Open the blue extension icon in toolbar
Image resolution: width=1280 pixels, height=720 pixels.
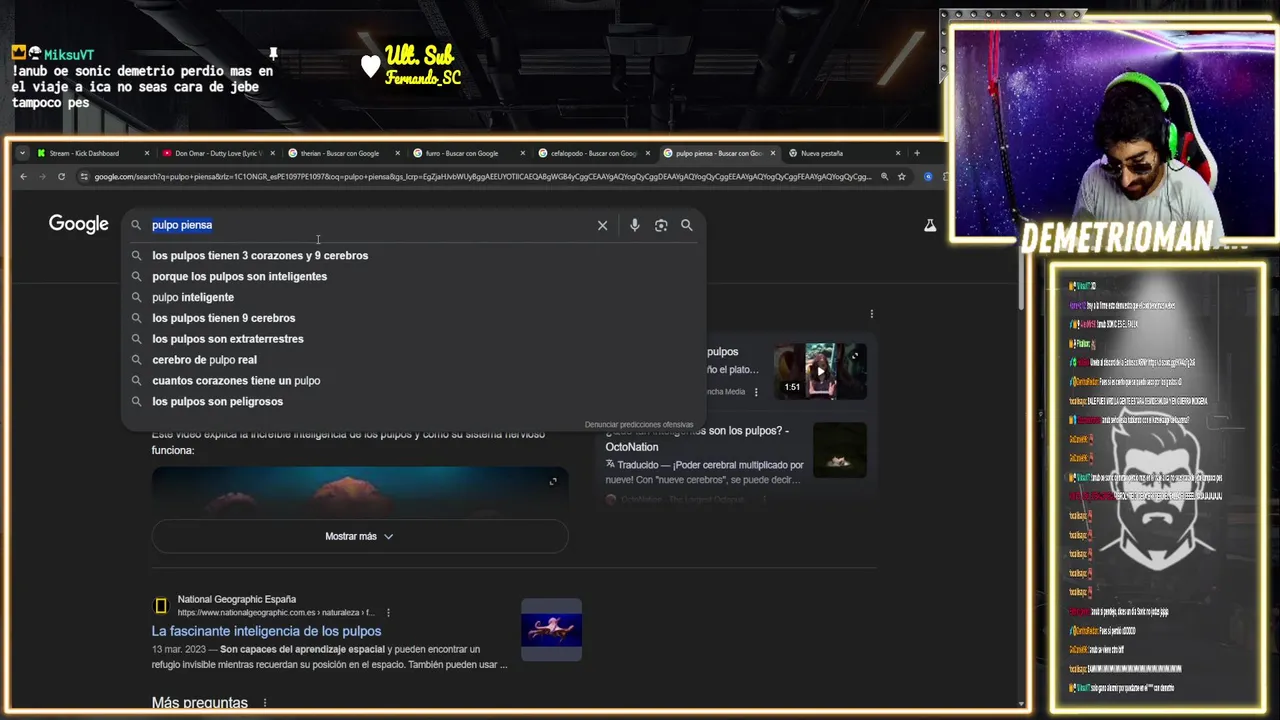[x=928, y=177]
